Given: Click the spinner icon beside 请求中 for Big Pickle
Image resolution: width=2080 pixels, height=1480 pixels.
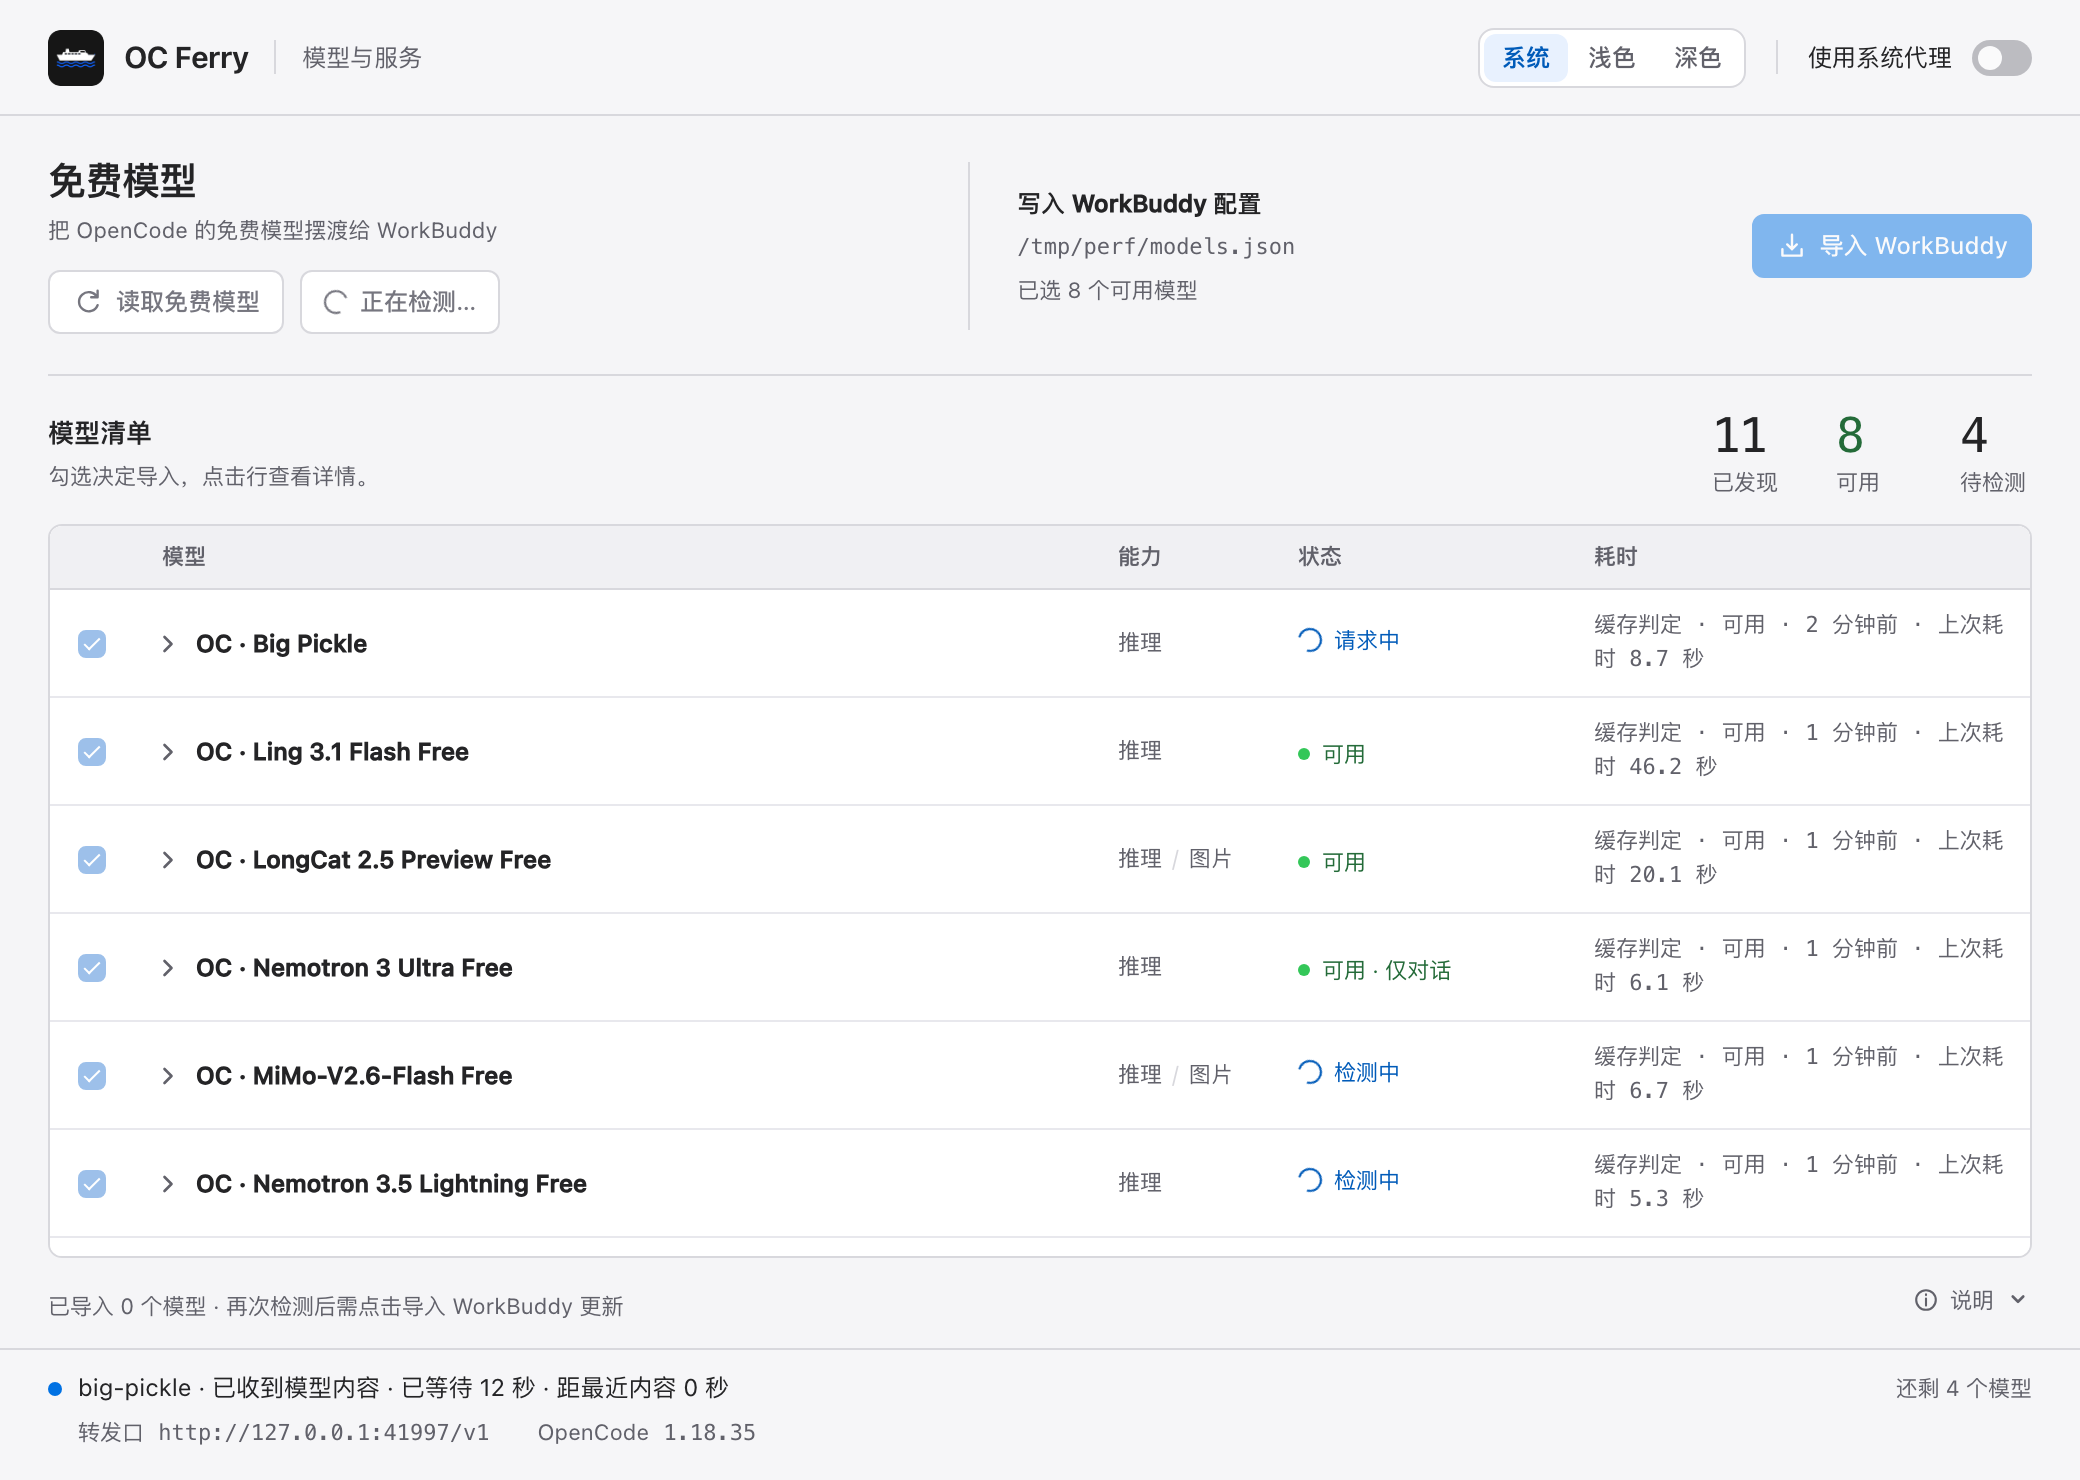Looking at the screenshot, I should [1310, 640].
